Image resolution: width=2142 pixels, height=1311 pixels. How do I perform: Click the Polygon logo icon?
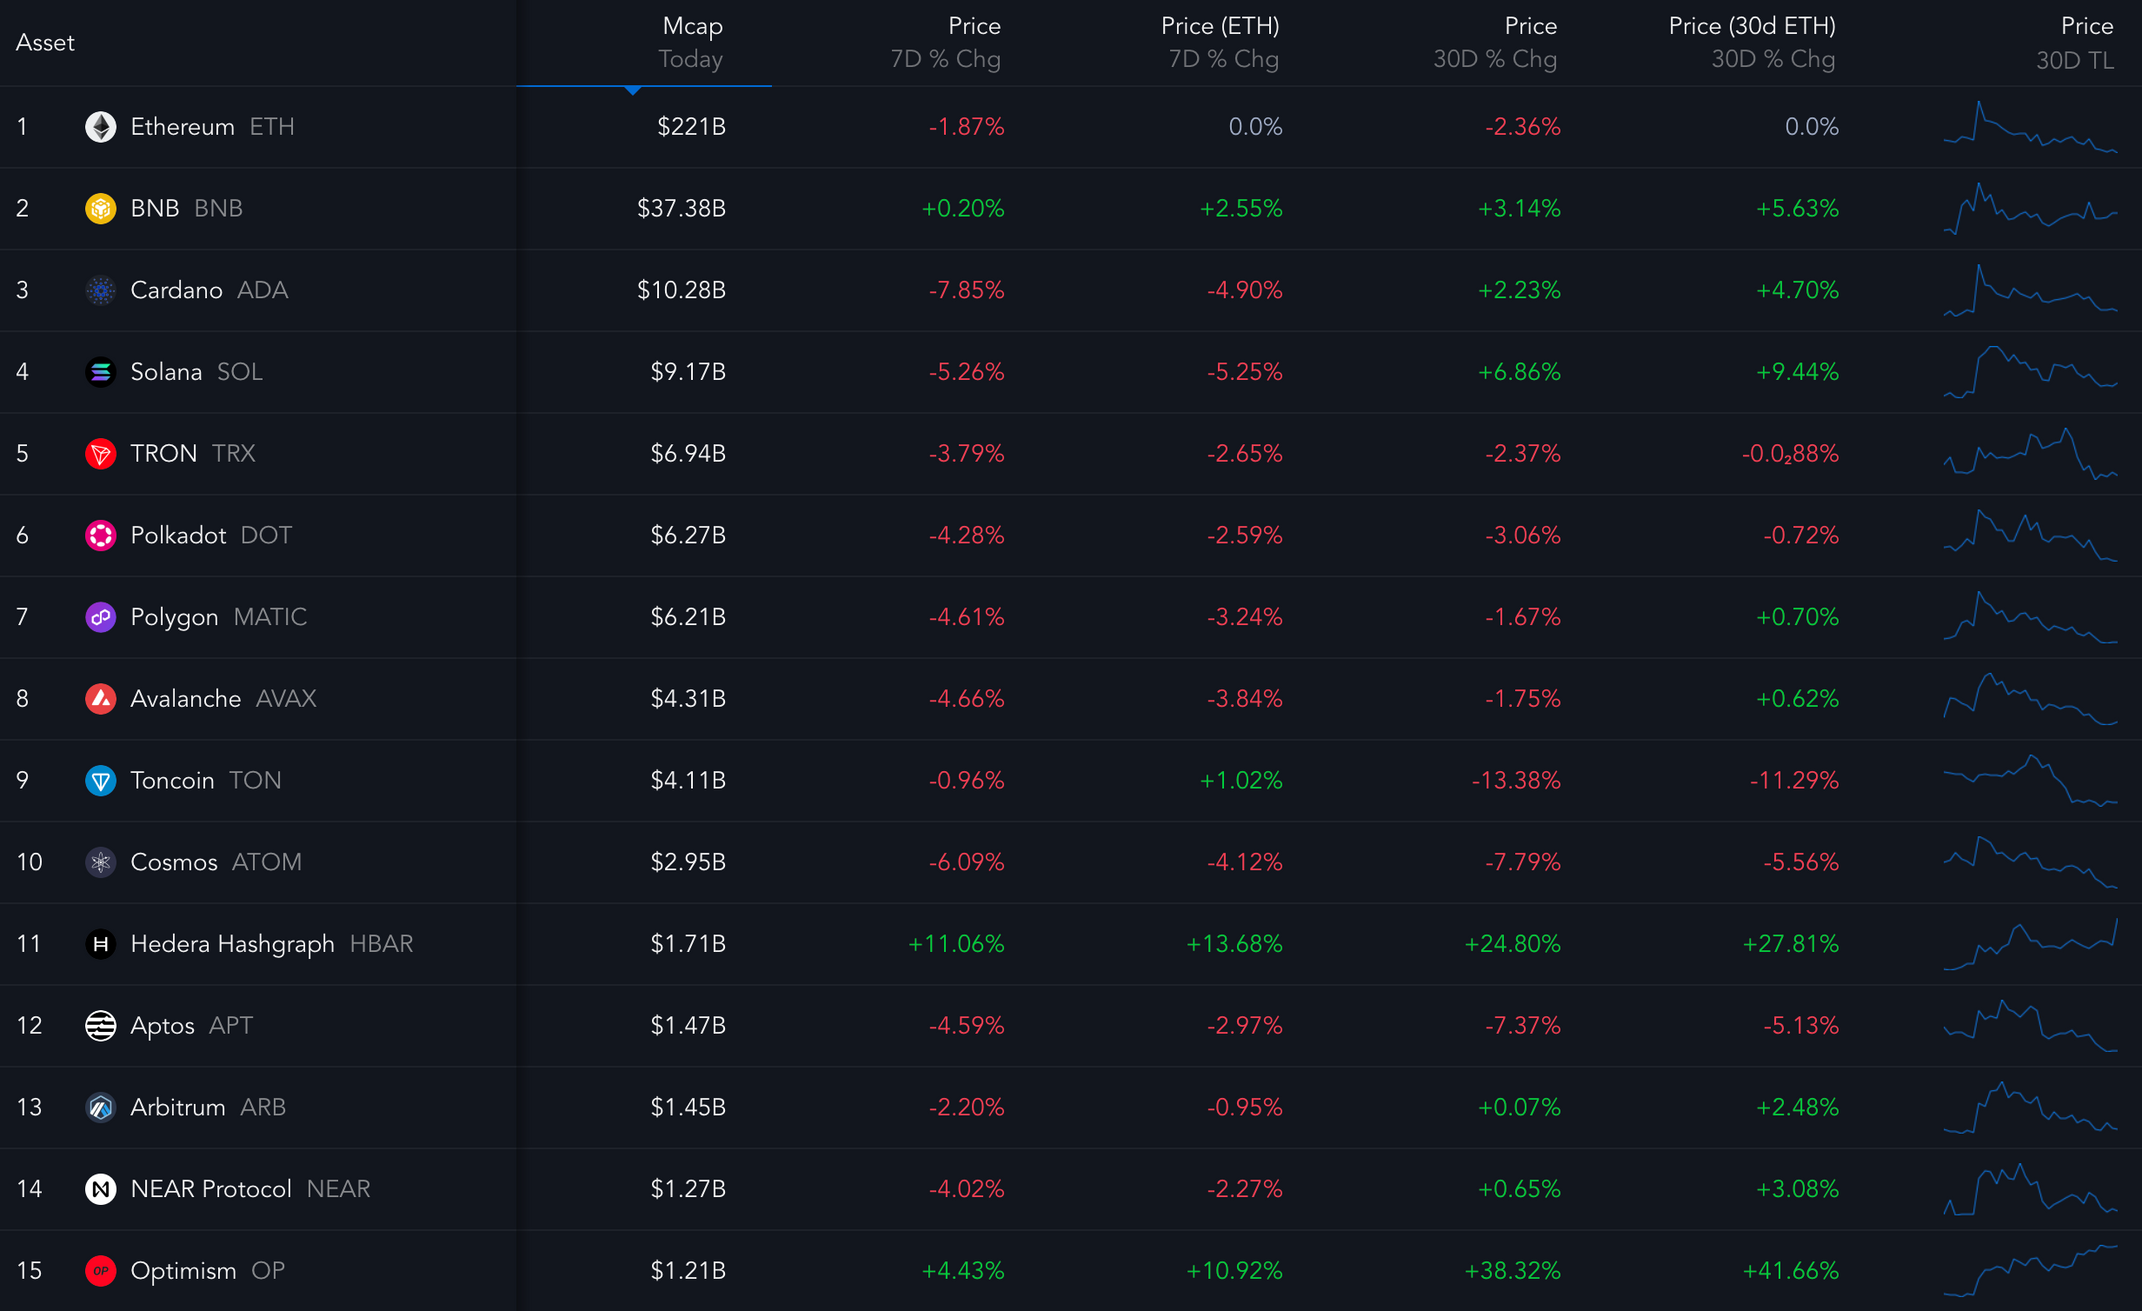tap(100, 617)
